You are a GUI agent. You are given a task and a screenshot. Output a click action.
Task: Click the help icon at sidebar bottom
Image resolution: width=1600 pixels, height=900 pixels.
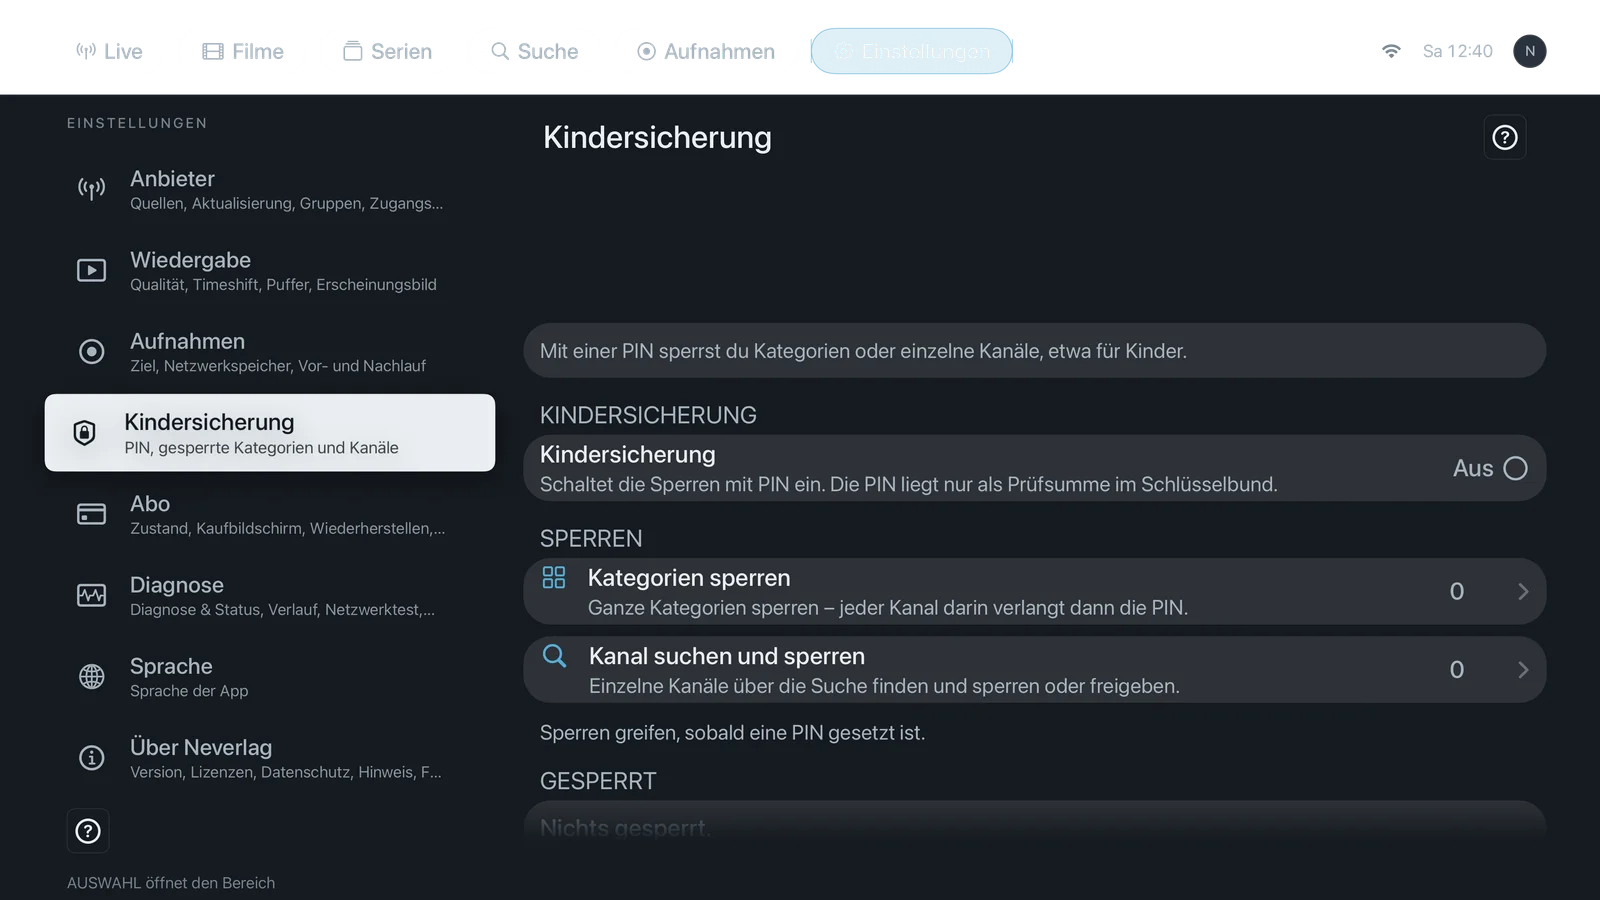coord(88,831)
